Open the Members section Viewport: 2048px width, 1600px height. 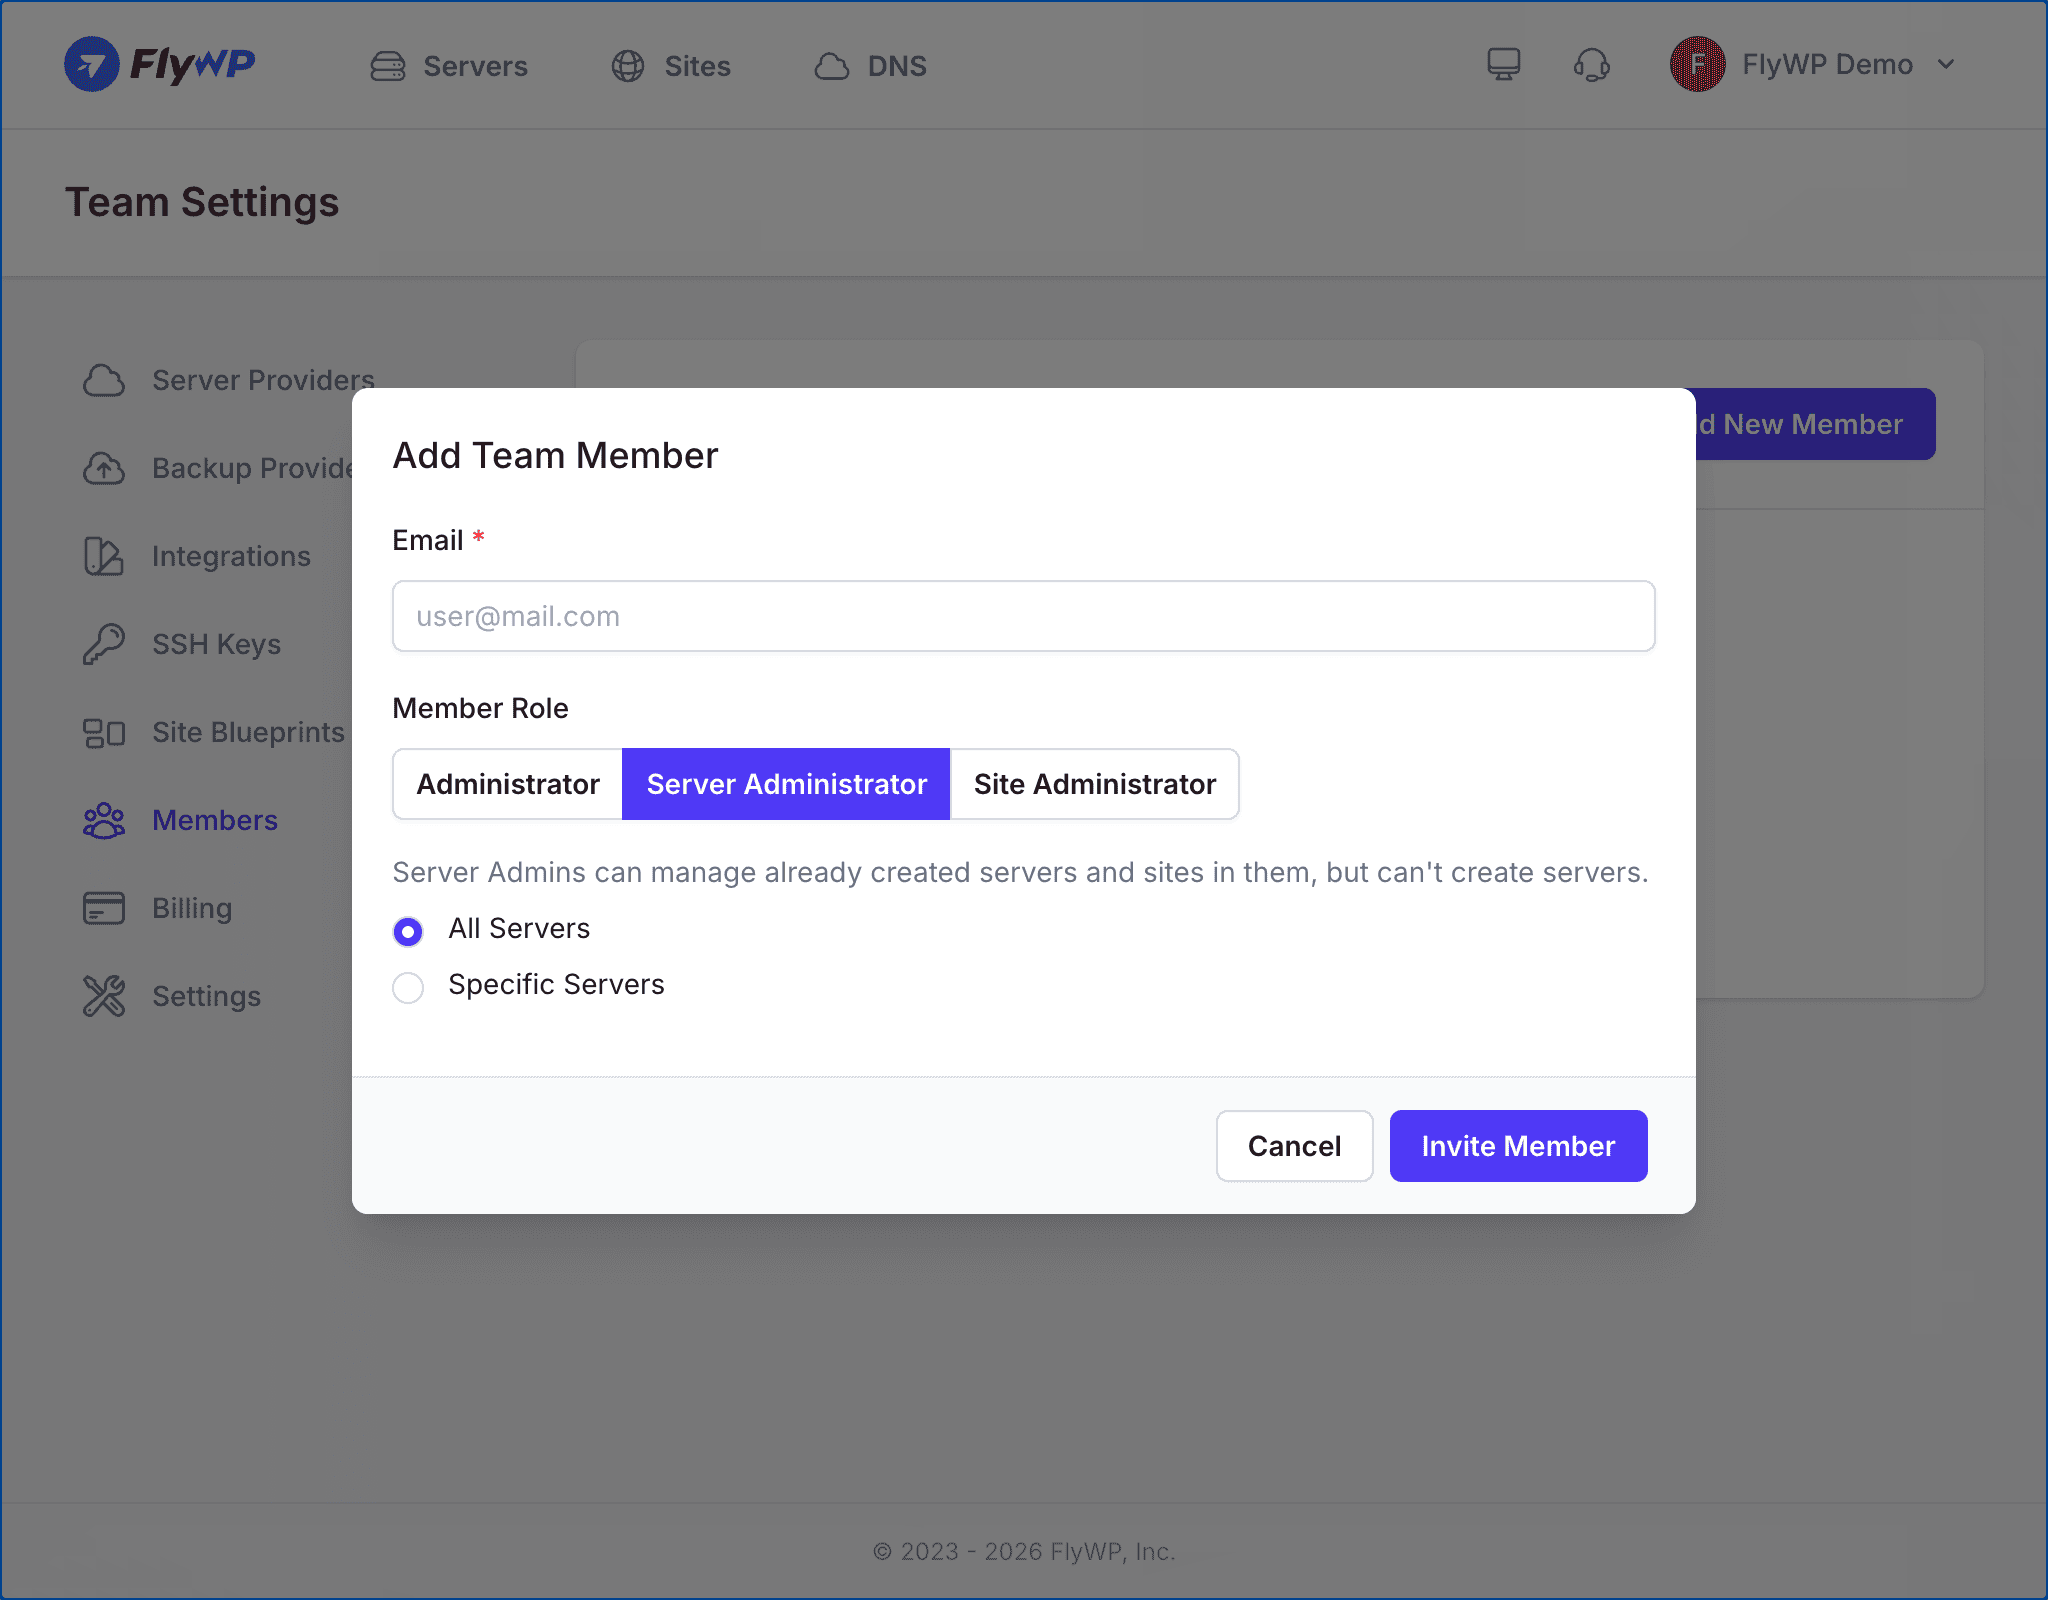coord(181,820)
